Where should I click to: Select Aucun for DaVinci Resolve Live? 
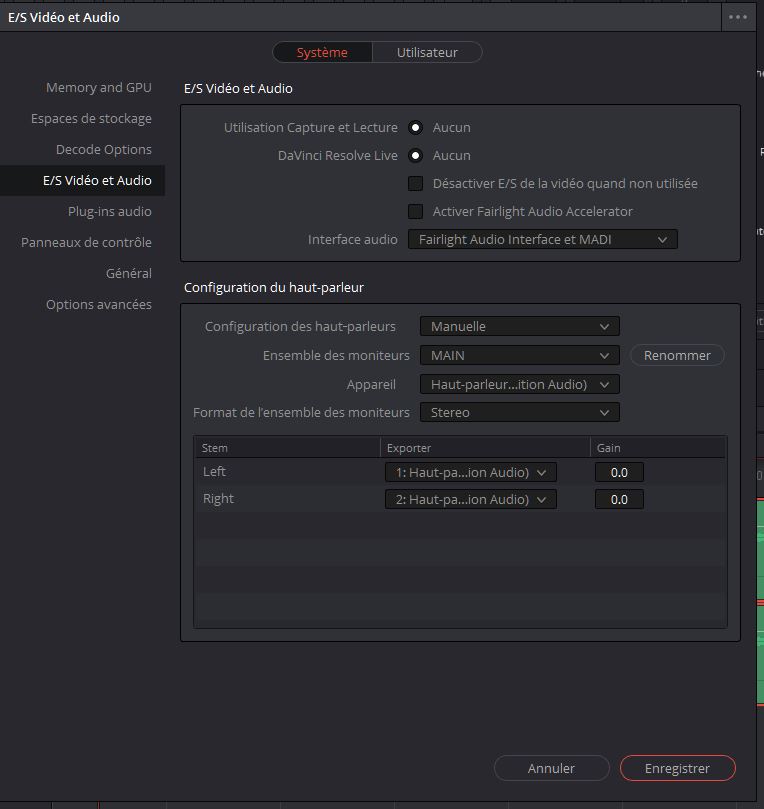tap(416, 155)
